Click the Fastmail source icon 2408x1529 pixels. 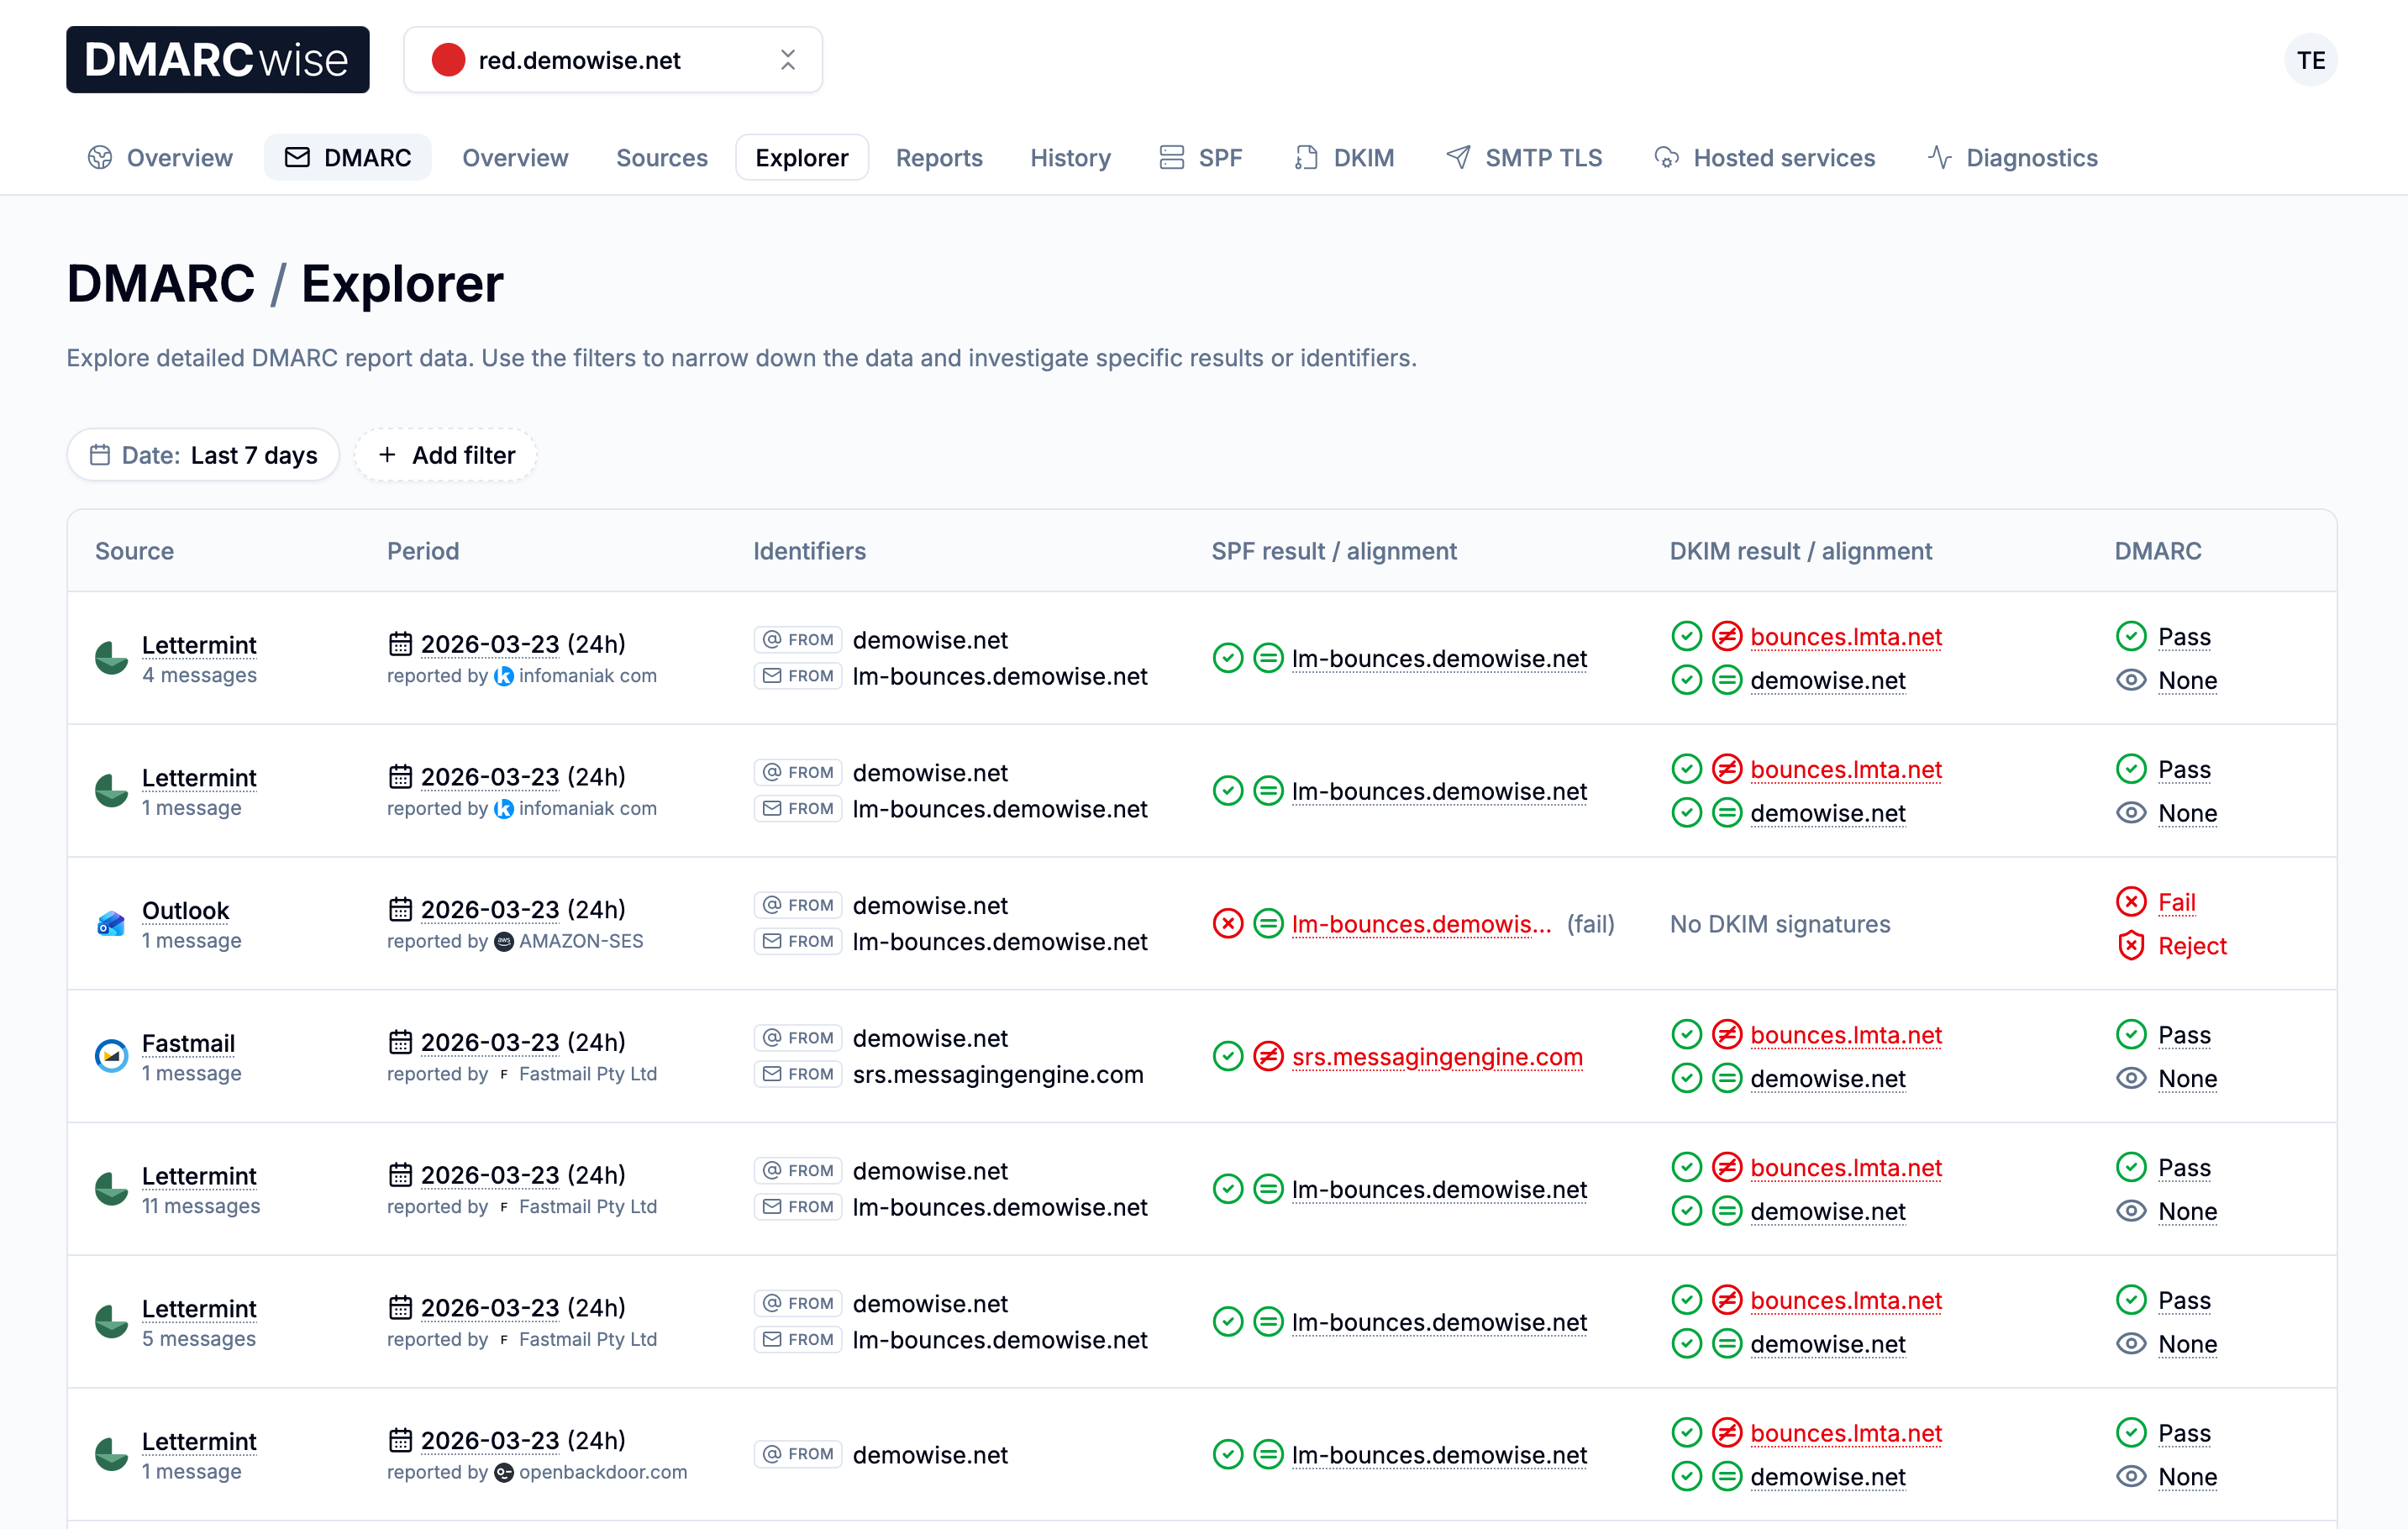(110, 1055)
